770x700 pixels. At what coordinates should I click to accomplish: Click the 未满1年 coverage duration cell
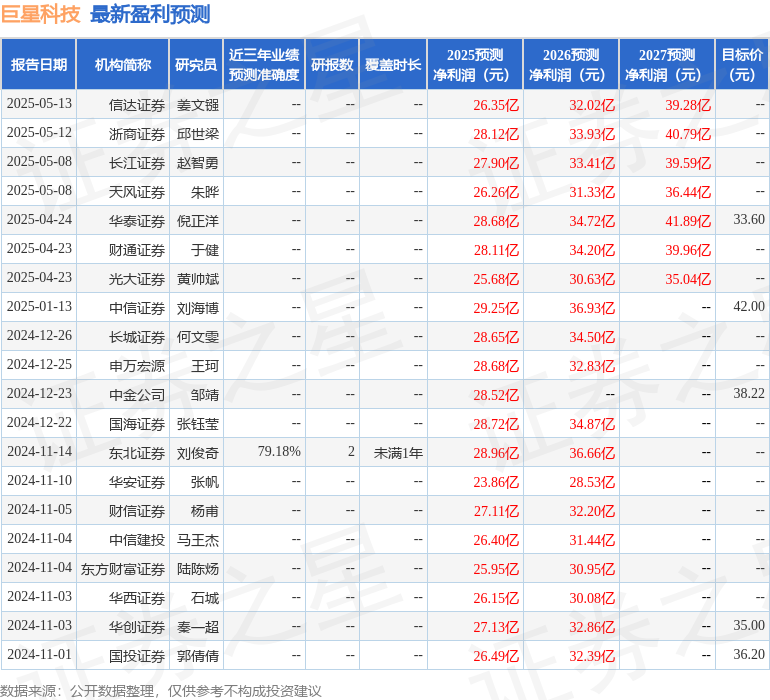point(398,452)
